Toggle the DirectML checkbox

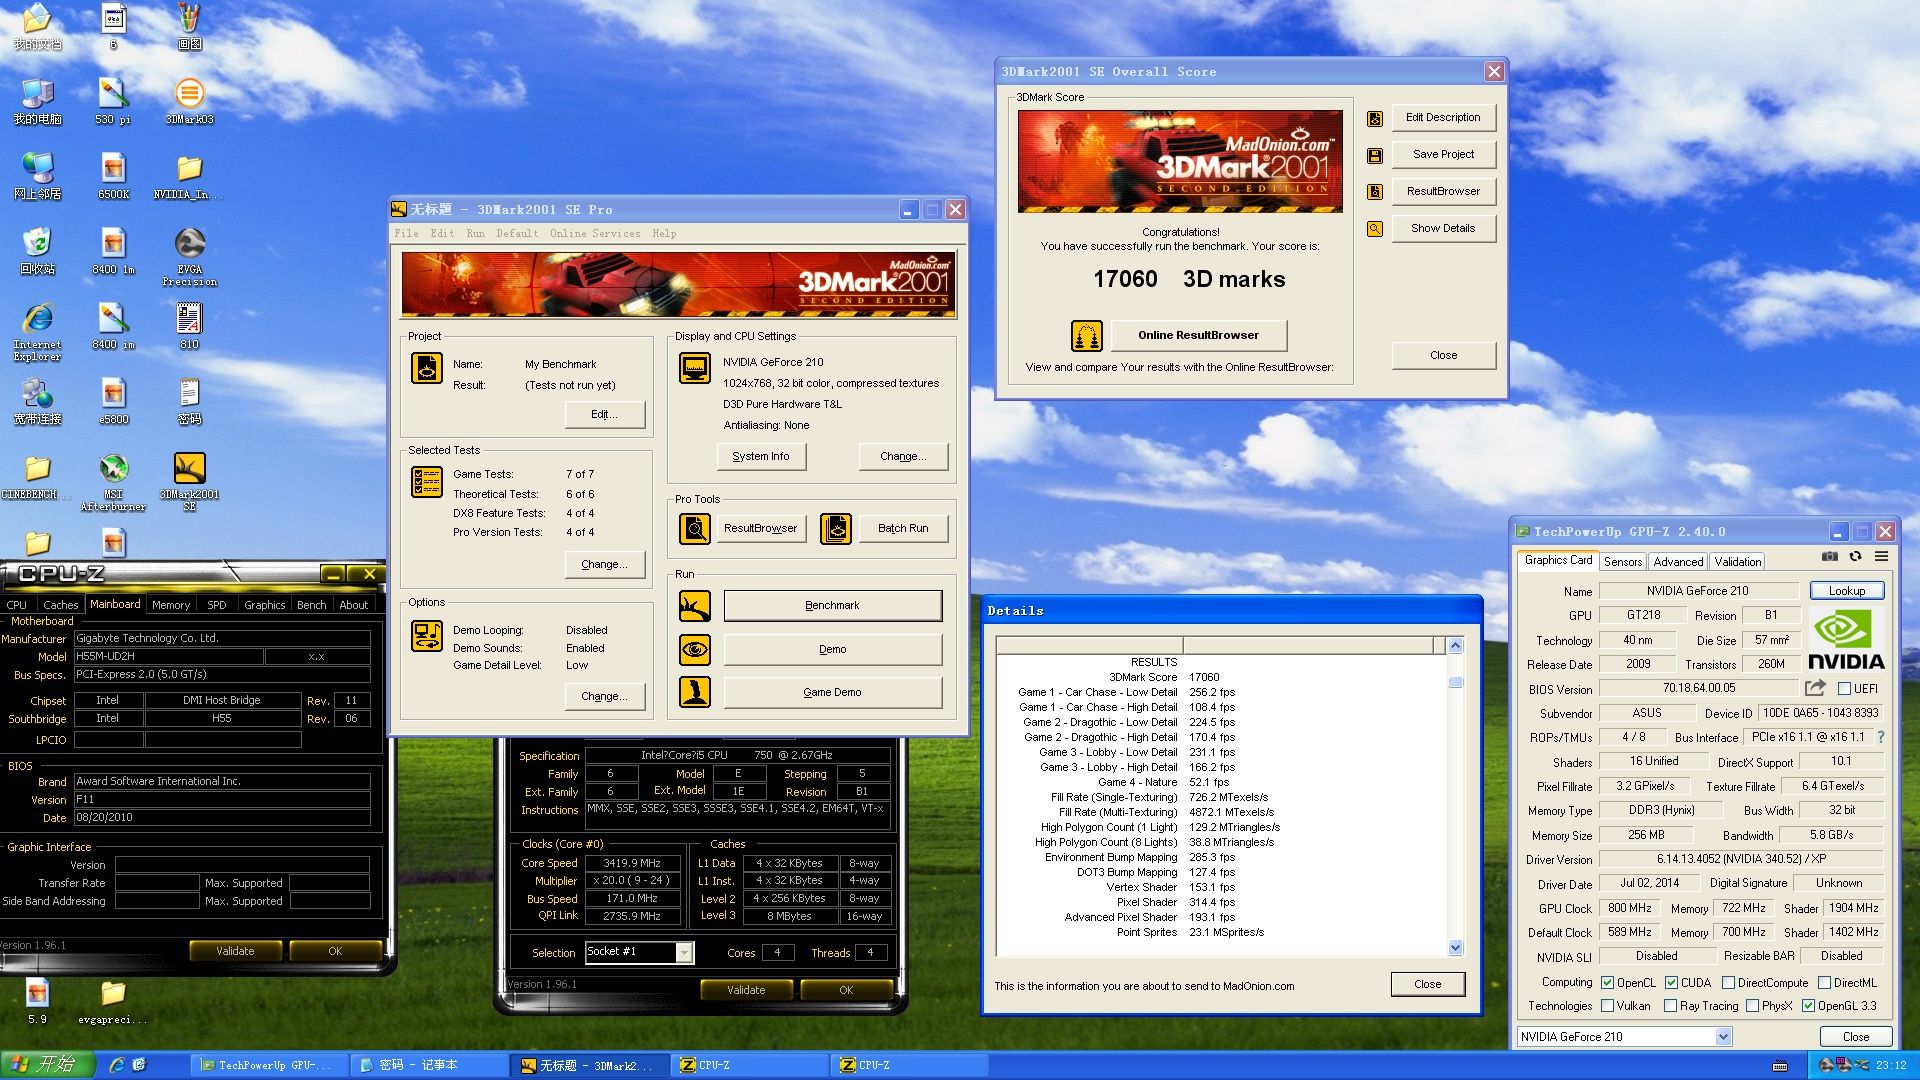[x=1824, y=983]
